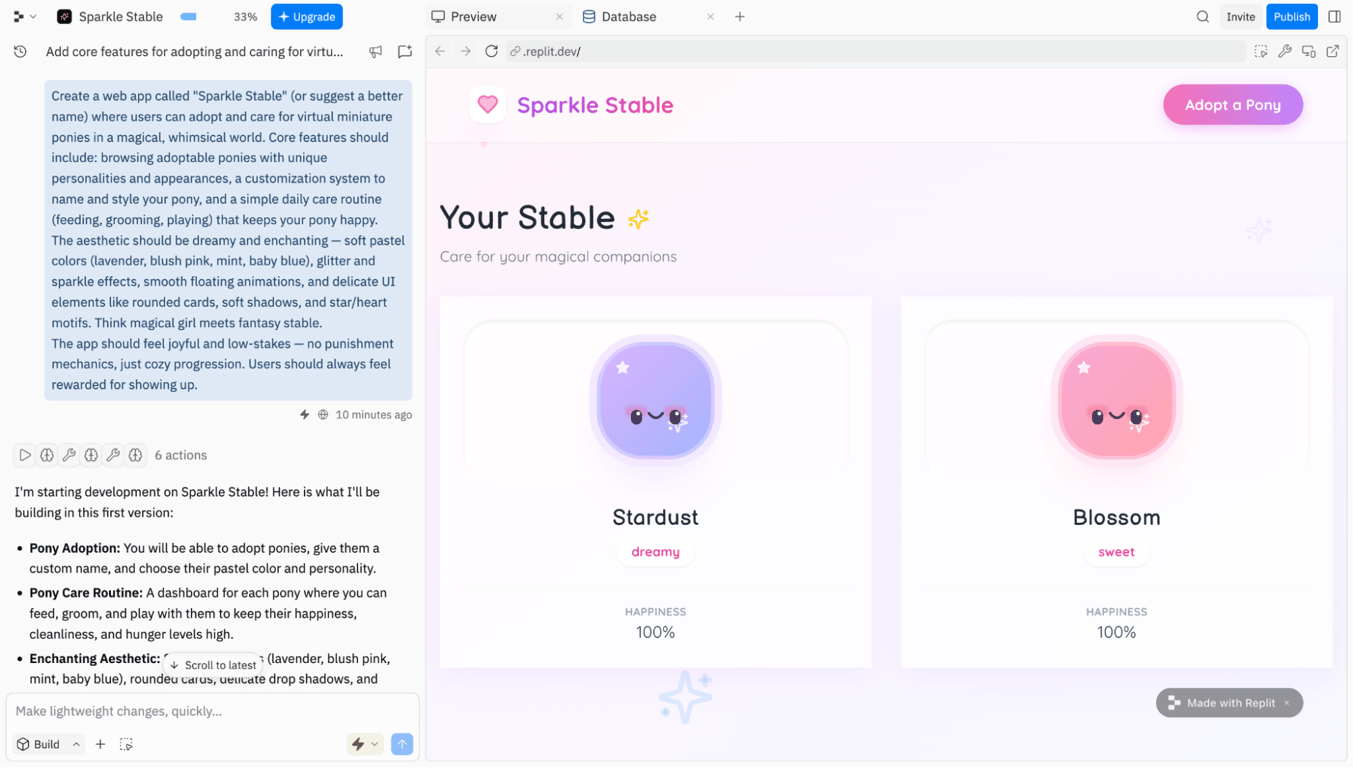Click the Adopt a Pony button

pos(1232,104)
